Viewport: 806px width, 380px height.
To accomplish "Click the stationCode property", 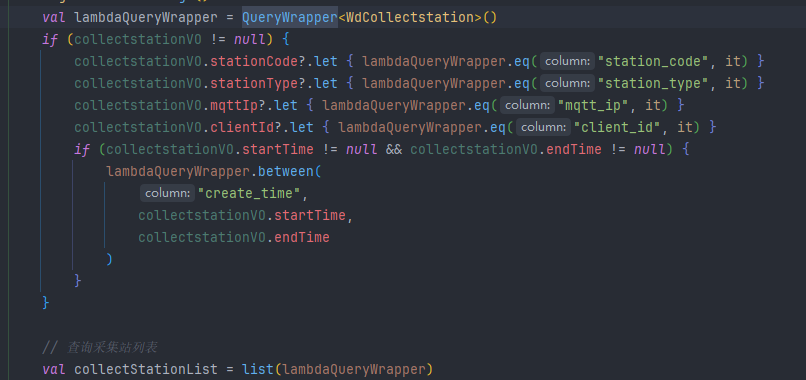I will tap(254, 62).
